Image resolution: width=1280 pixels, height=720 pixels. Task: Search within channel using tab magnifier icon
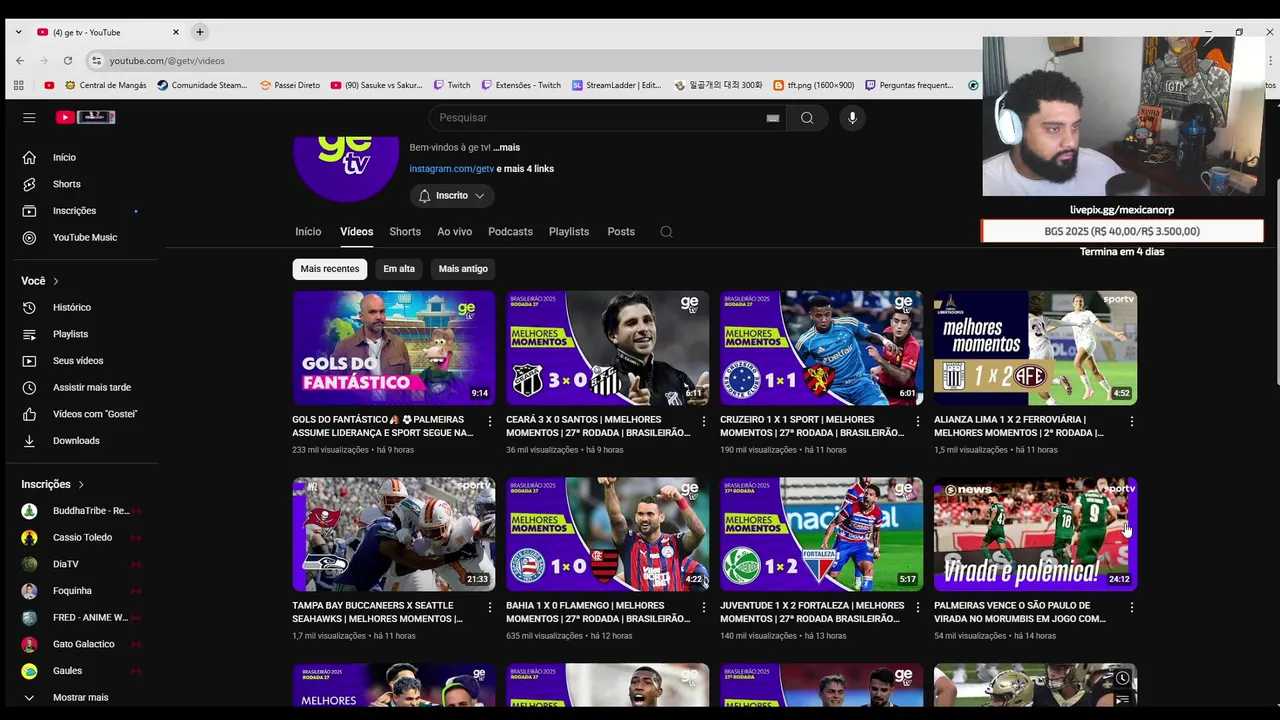point(666,232)
